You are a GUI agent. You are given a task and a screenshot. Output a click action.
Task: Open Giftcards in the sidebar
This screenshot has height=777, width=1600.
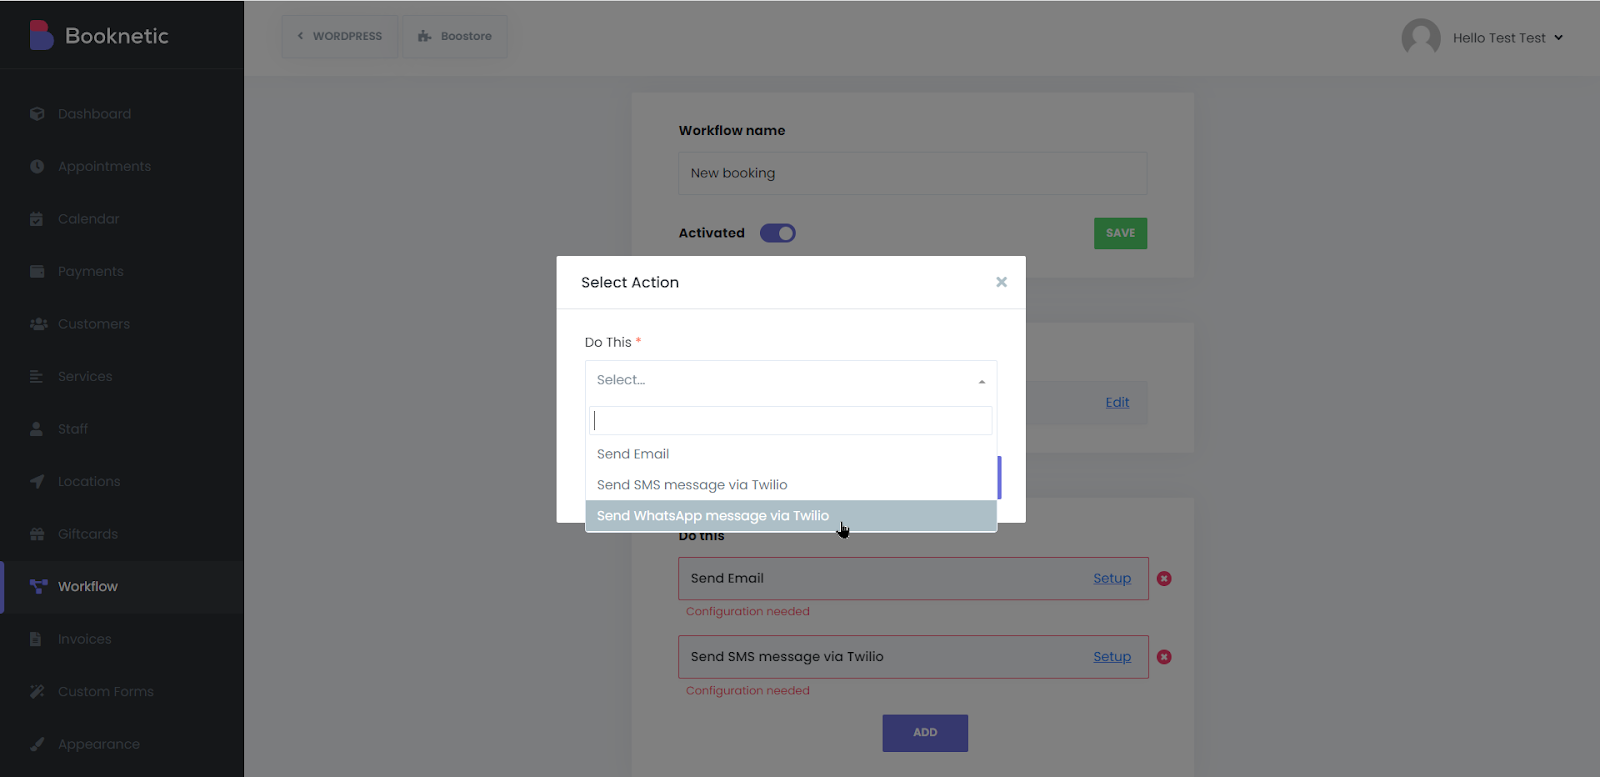coord(87,534)
